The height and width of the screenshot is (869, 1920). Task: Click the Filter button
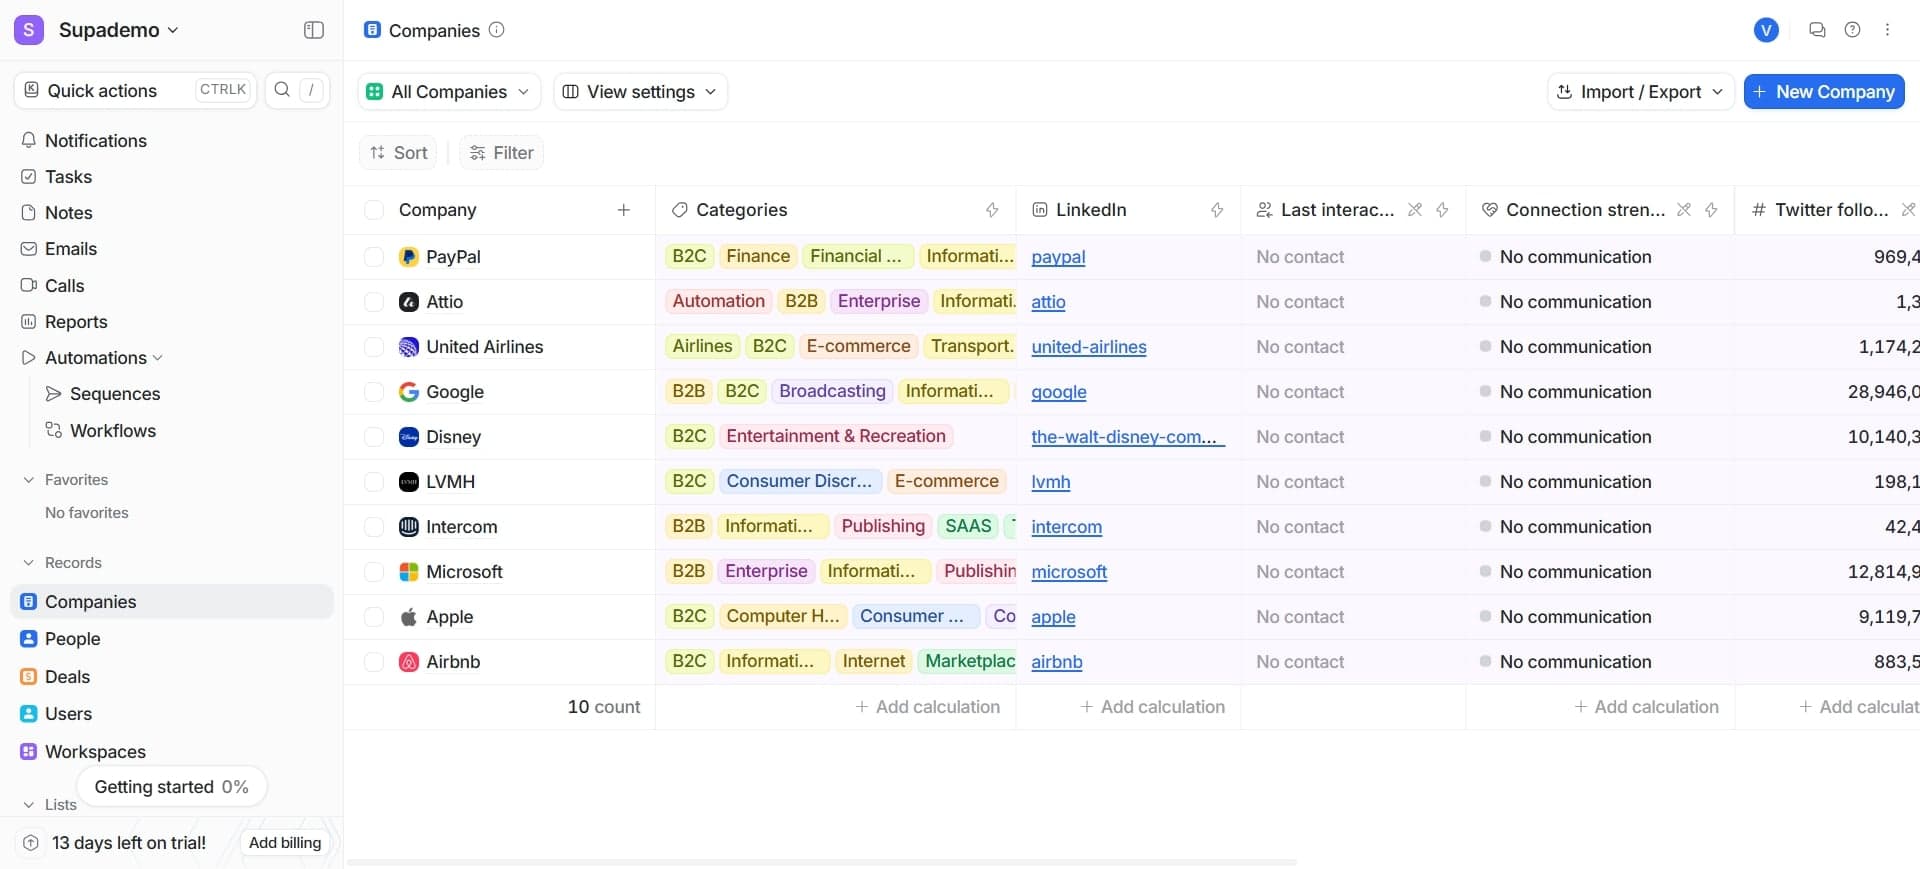501,153
